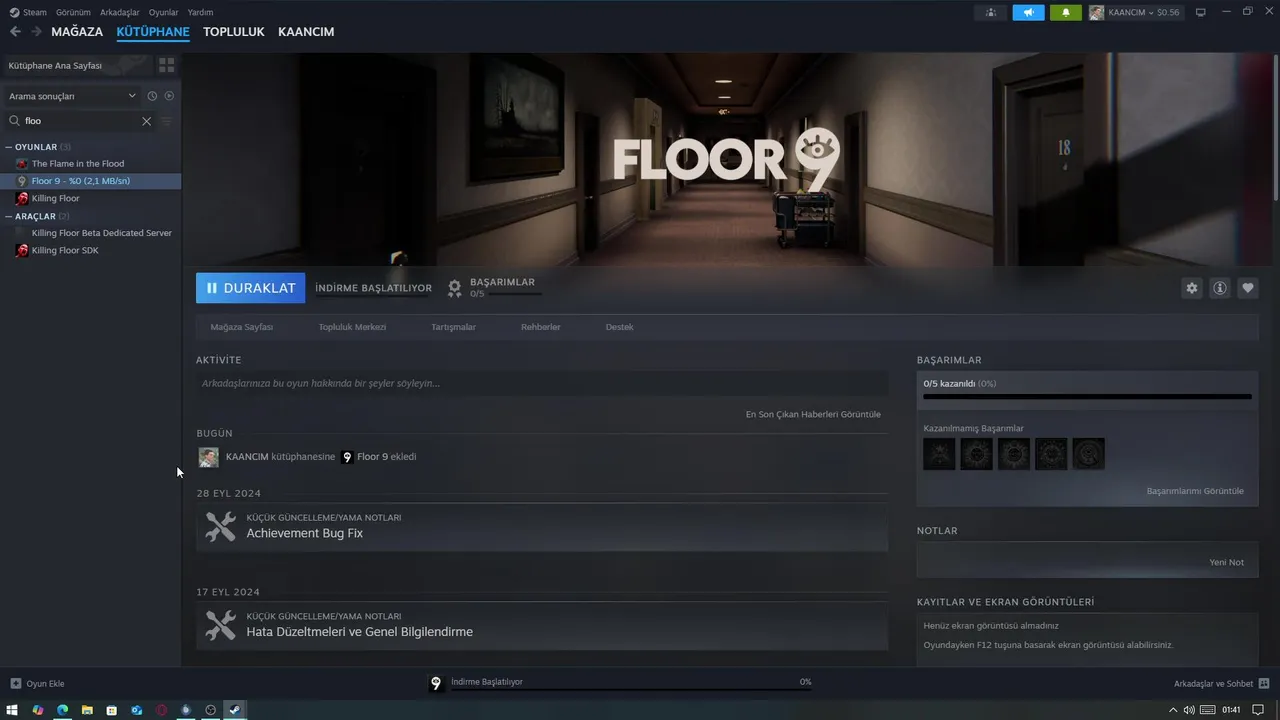This screenshot has height=720, width=1280.
Task: Click Yeni Not to add a note
Action: pos(1226,562)
